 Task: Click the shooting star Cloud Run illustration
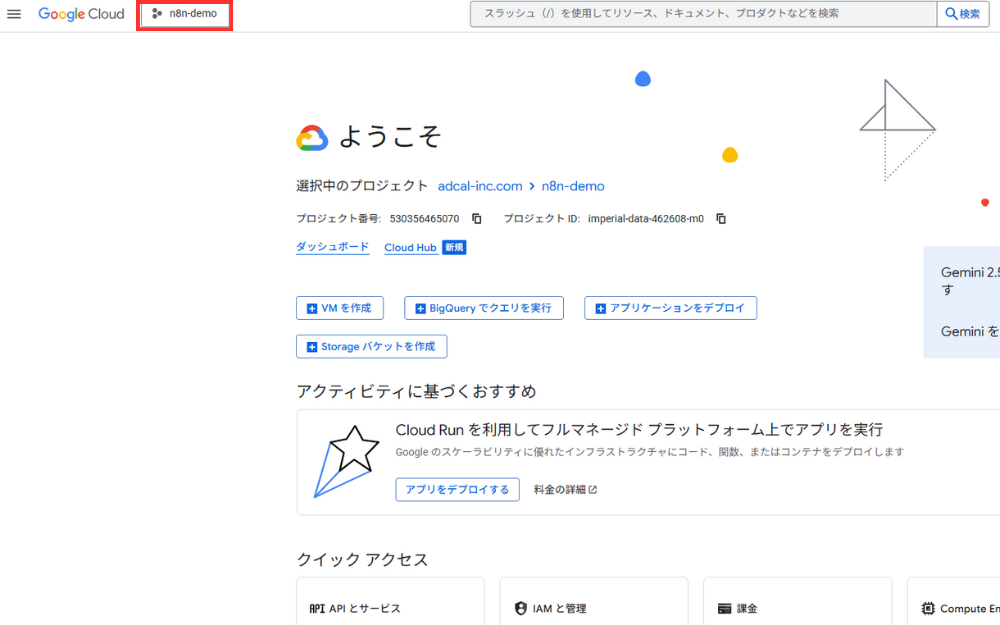[x=346, y=461]
